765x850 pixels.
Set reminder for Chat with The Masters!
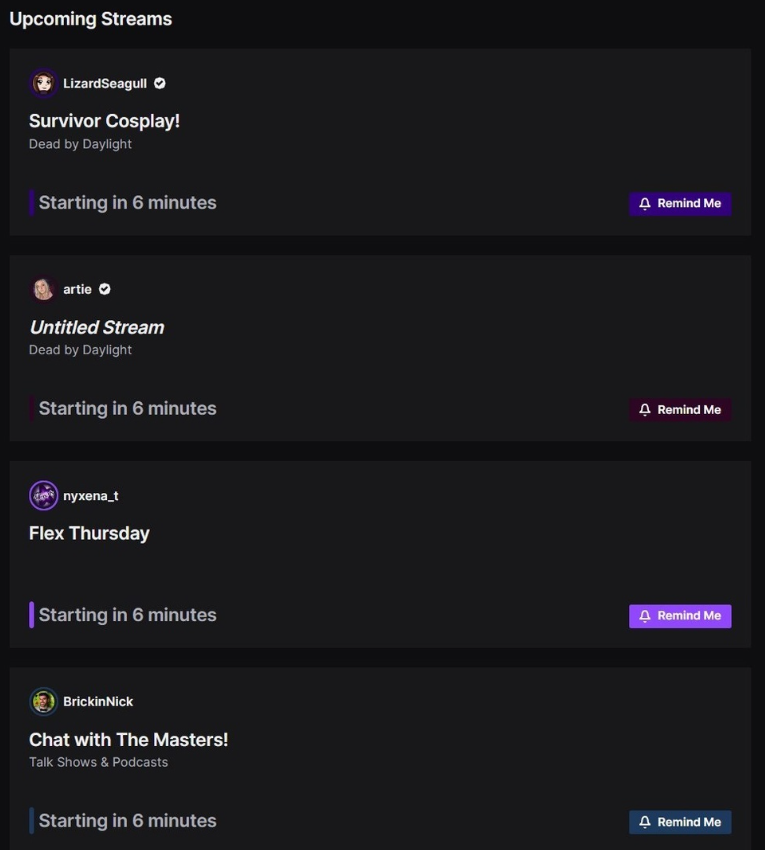(680, 822)
